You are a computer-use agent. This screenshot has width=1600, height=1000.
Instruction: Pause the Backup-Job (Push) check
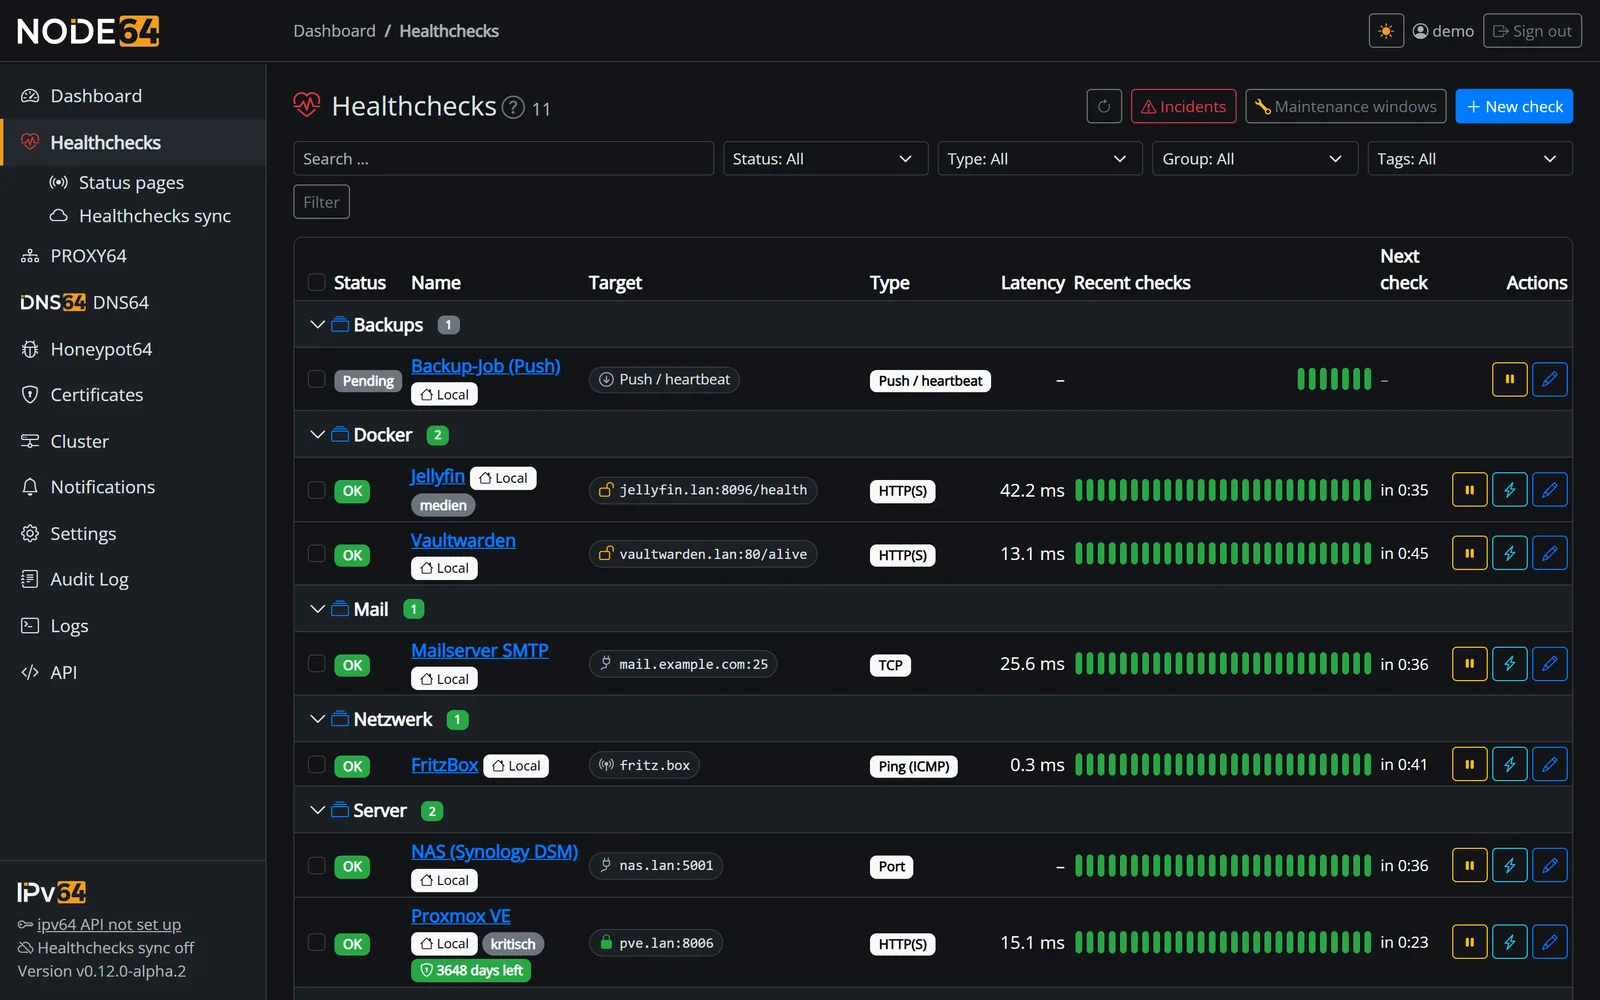[1510, 380]
